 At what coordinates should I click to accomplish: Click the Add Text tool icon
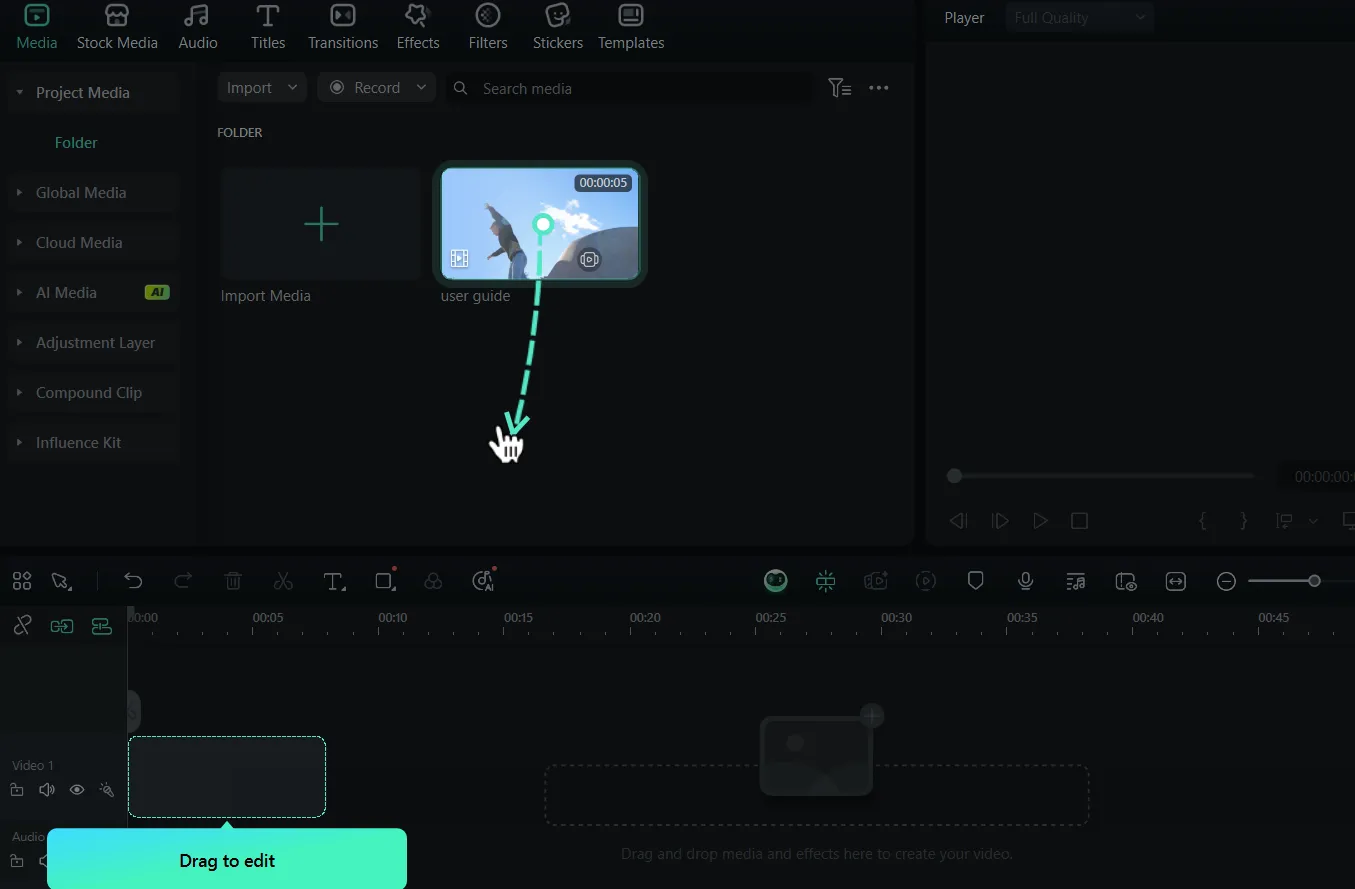(334, 581)
